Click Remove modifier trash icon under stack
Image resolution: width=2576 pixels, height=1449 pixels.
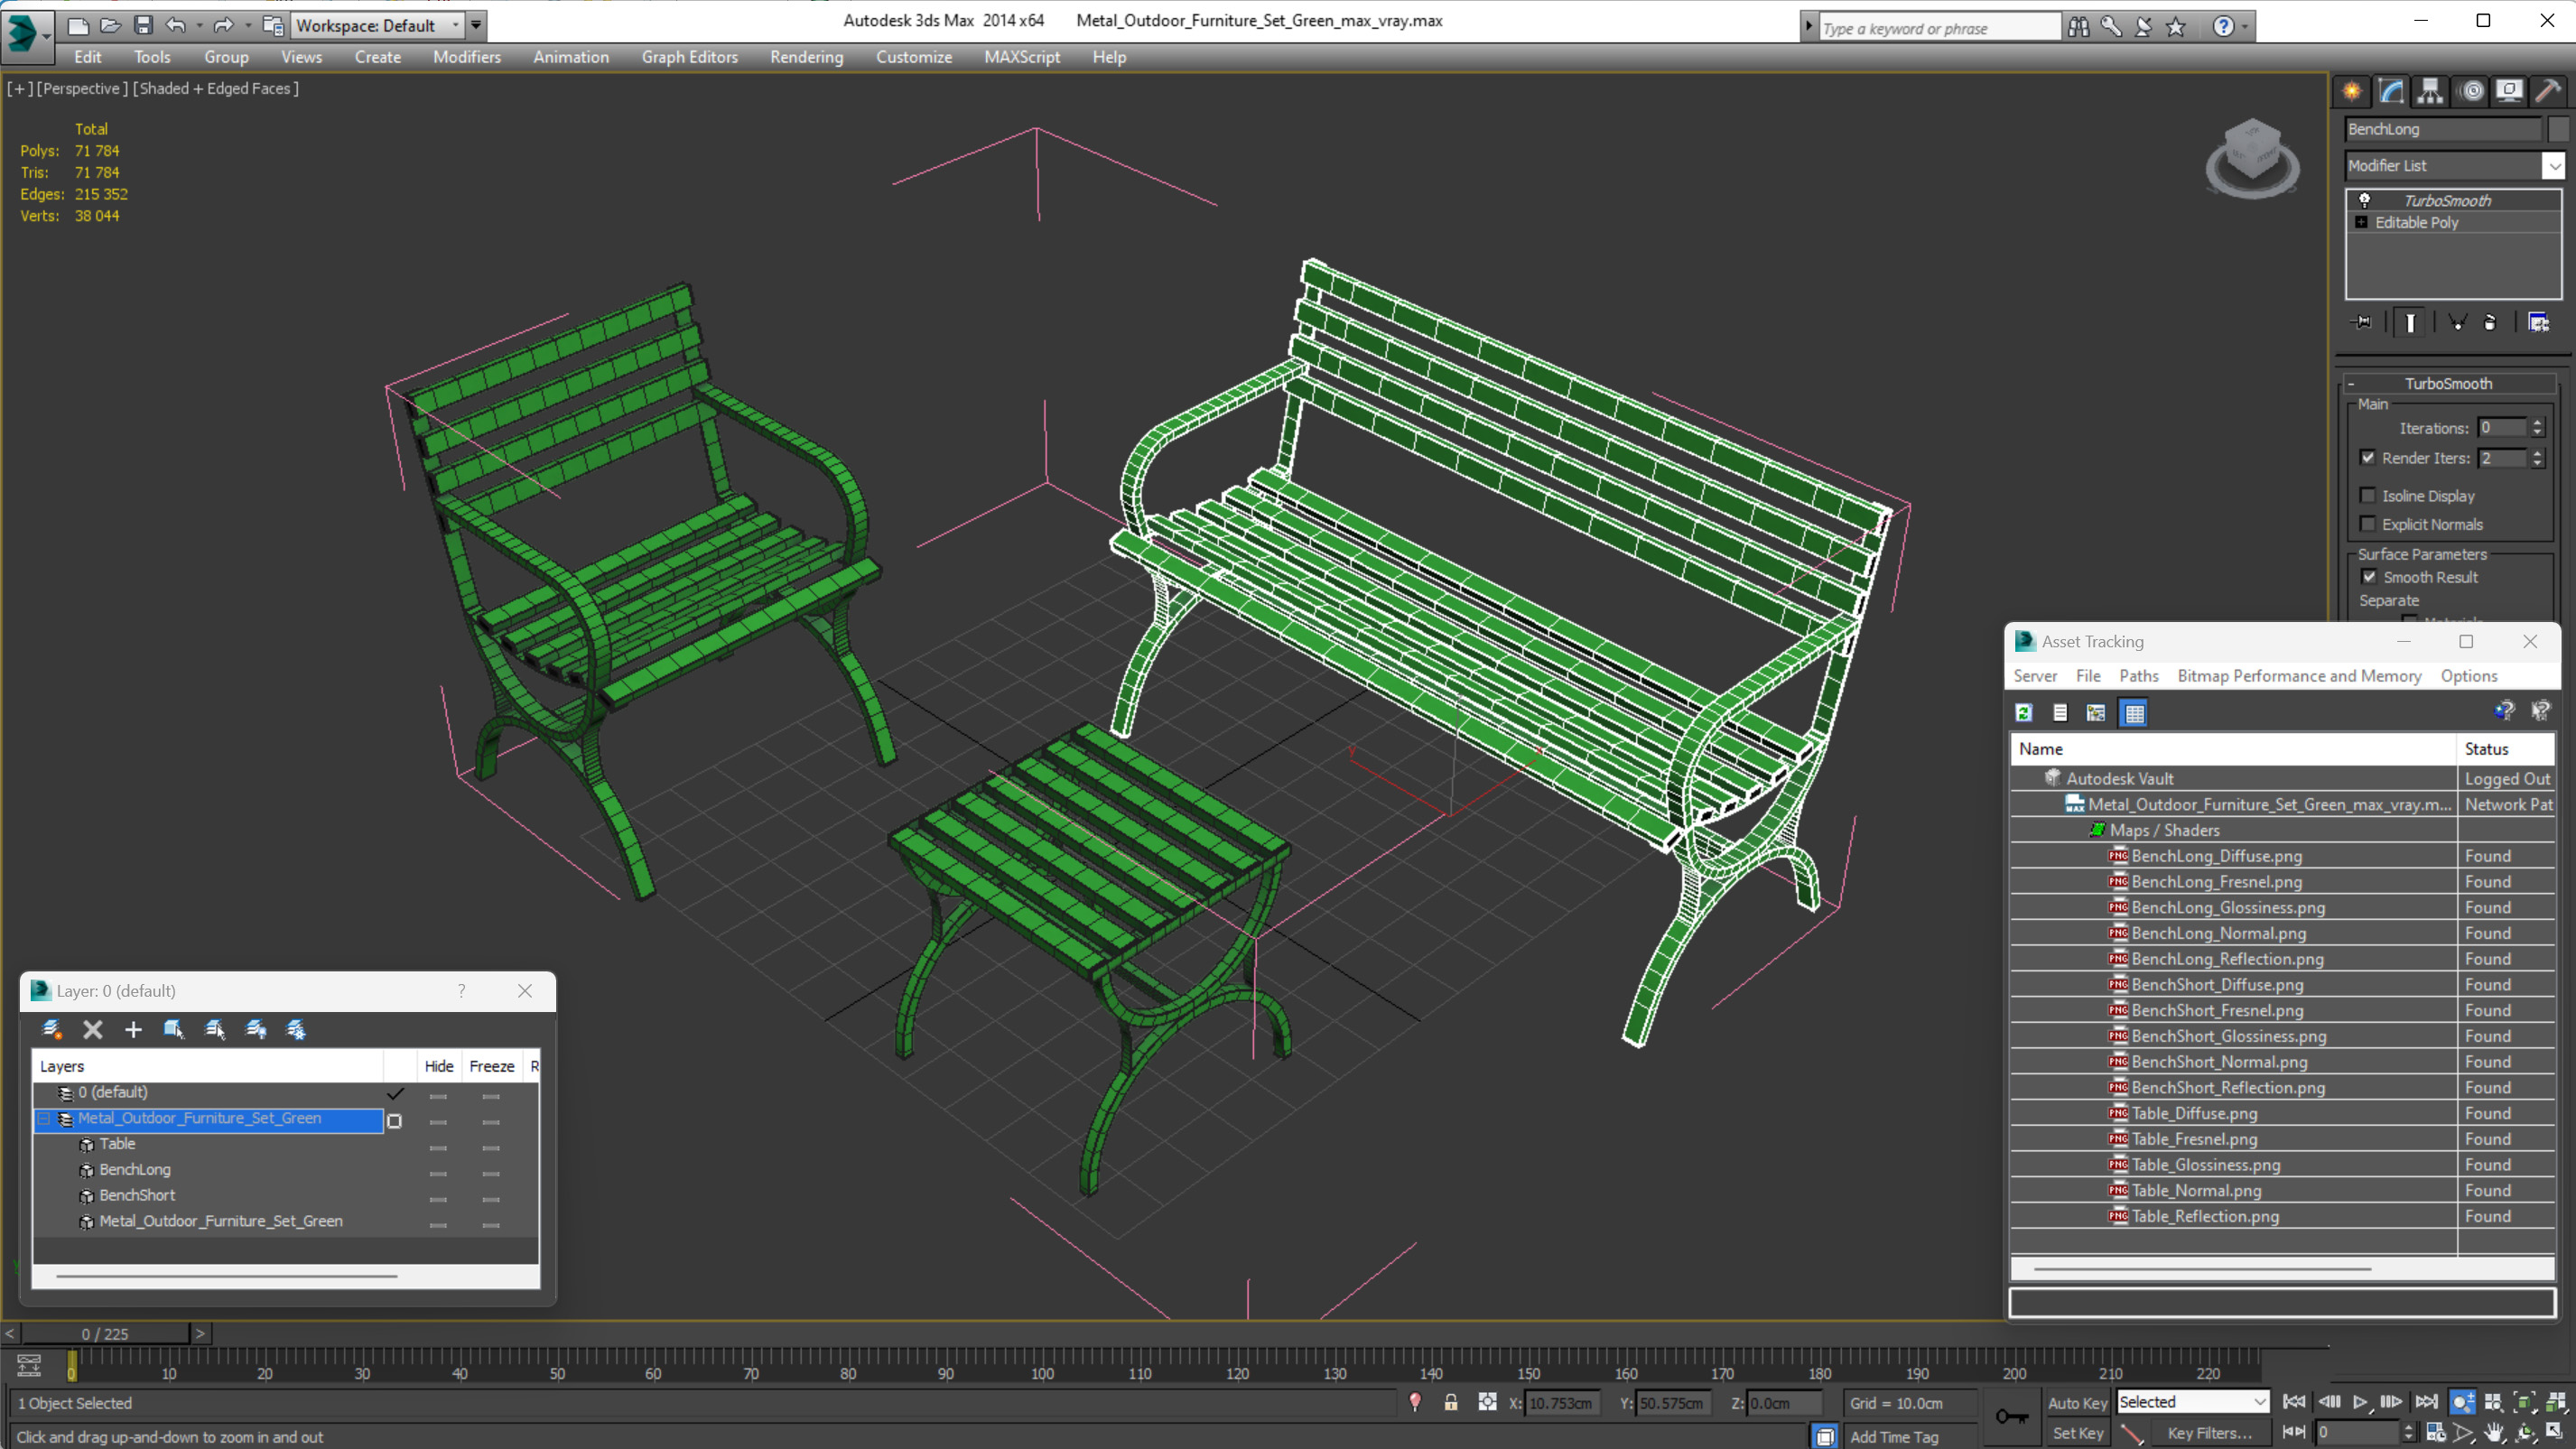[2490, 322]
